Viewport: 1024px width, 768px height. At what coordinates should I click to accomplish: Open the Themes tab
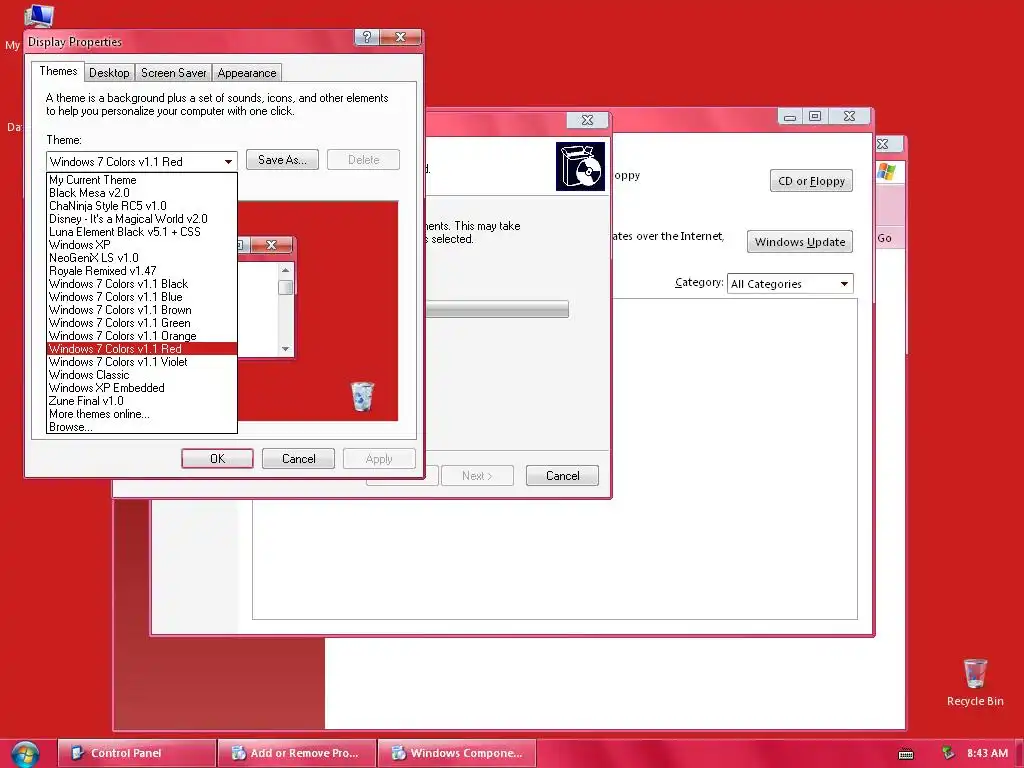pyautogui.click(x=58, y=71)
